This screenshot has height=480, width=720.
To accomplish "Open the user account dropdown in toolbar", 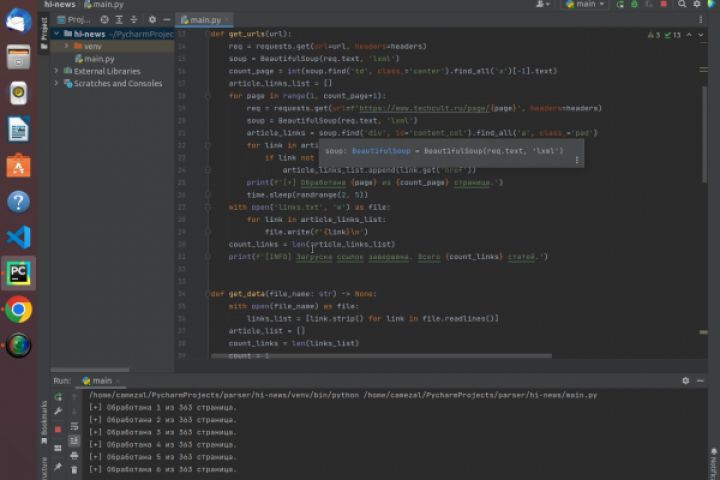I will click(543, 4).
